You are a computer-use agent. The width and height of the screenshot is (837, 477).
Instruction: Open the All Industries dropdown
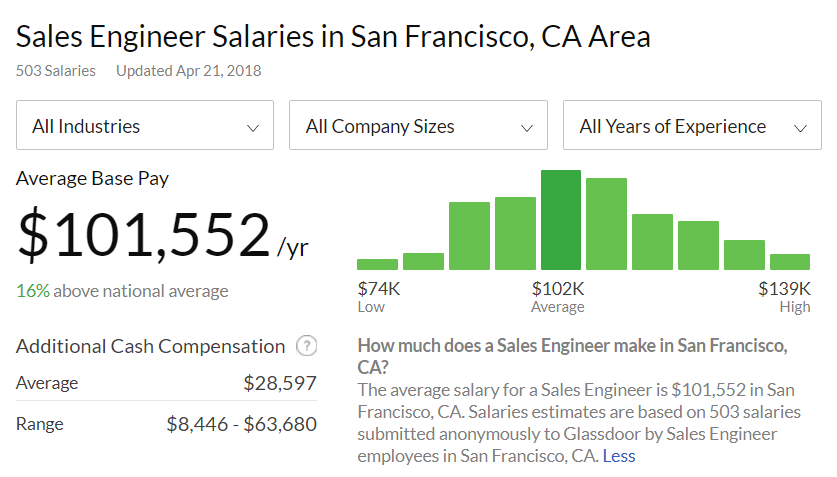[x=145, y=125]
